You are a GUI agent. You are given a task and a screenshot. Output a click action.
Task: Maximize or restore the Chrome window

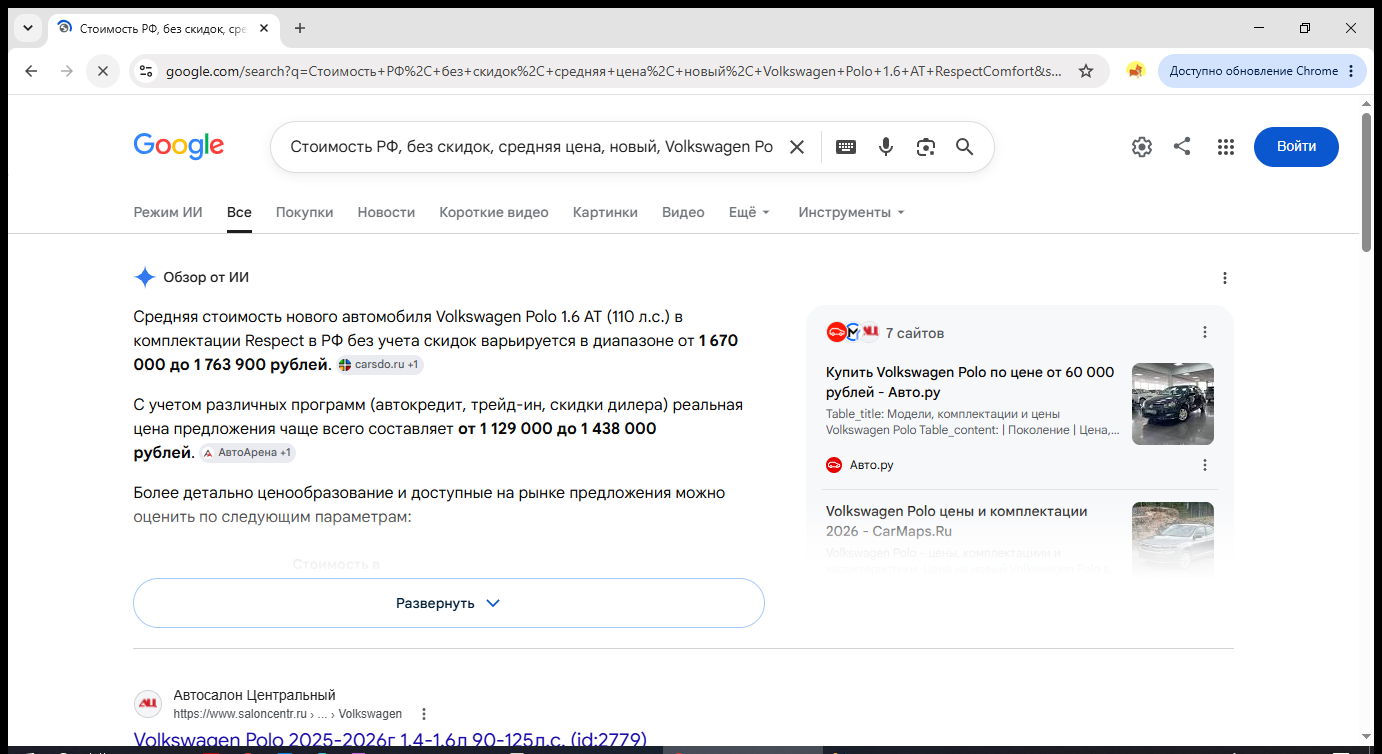click(1305, 28)
